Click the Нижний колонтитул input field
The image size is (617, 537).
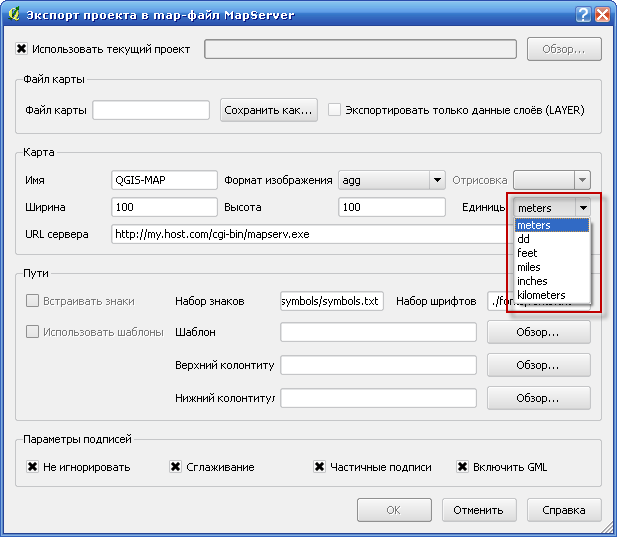tap(378, 398)
